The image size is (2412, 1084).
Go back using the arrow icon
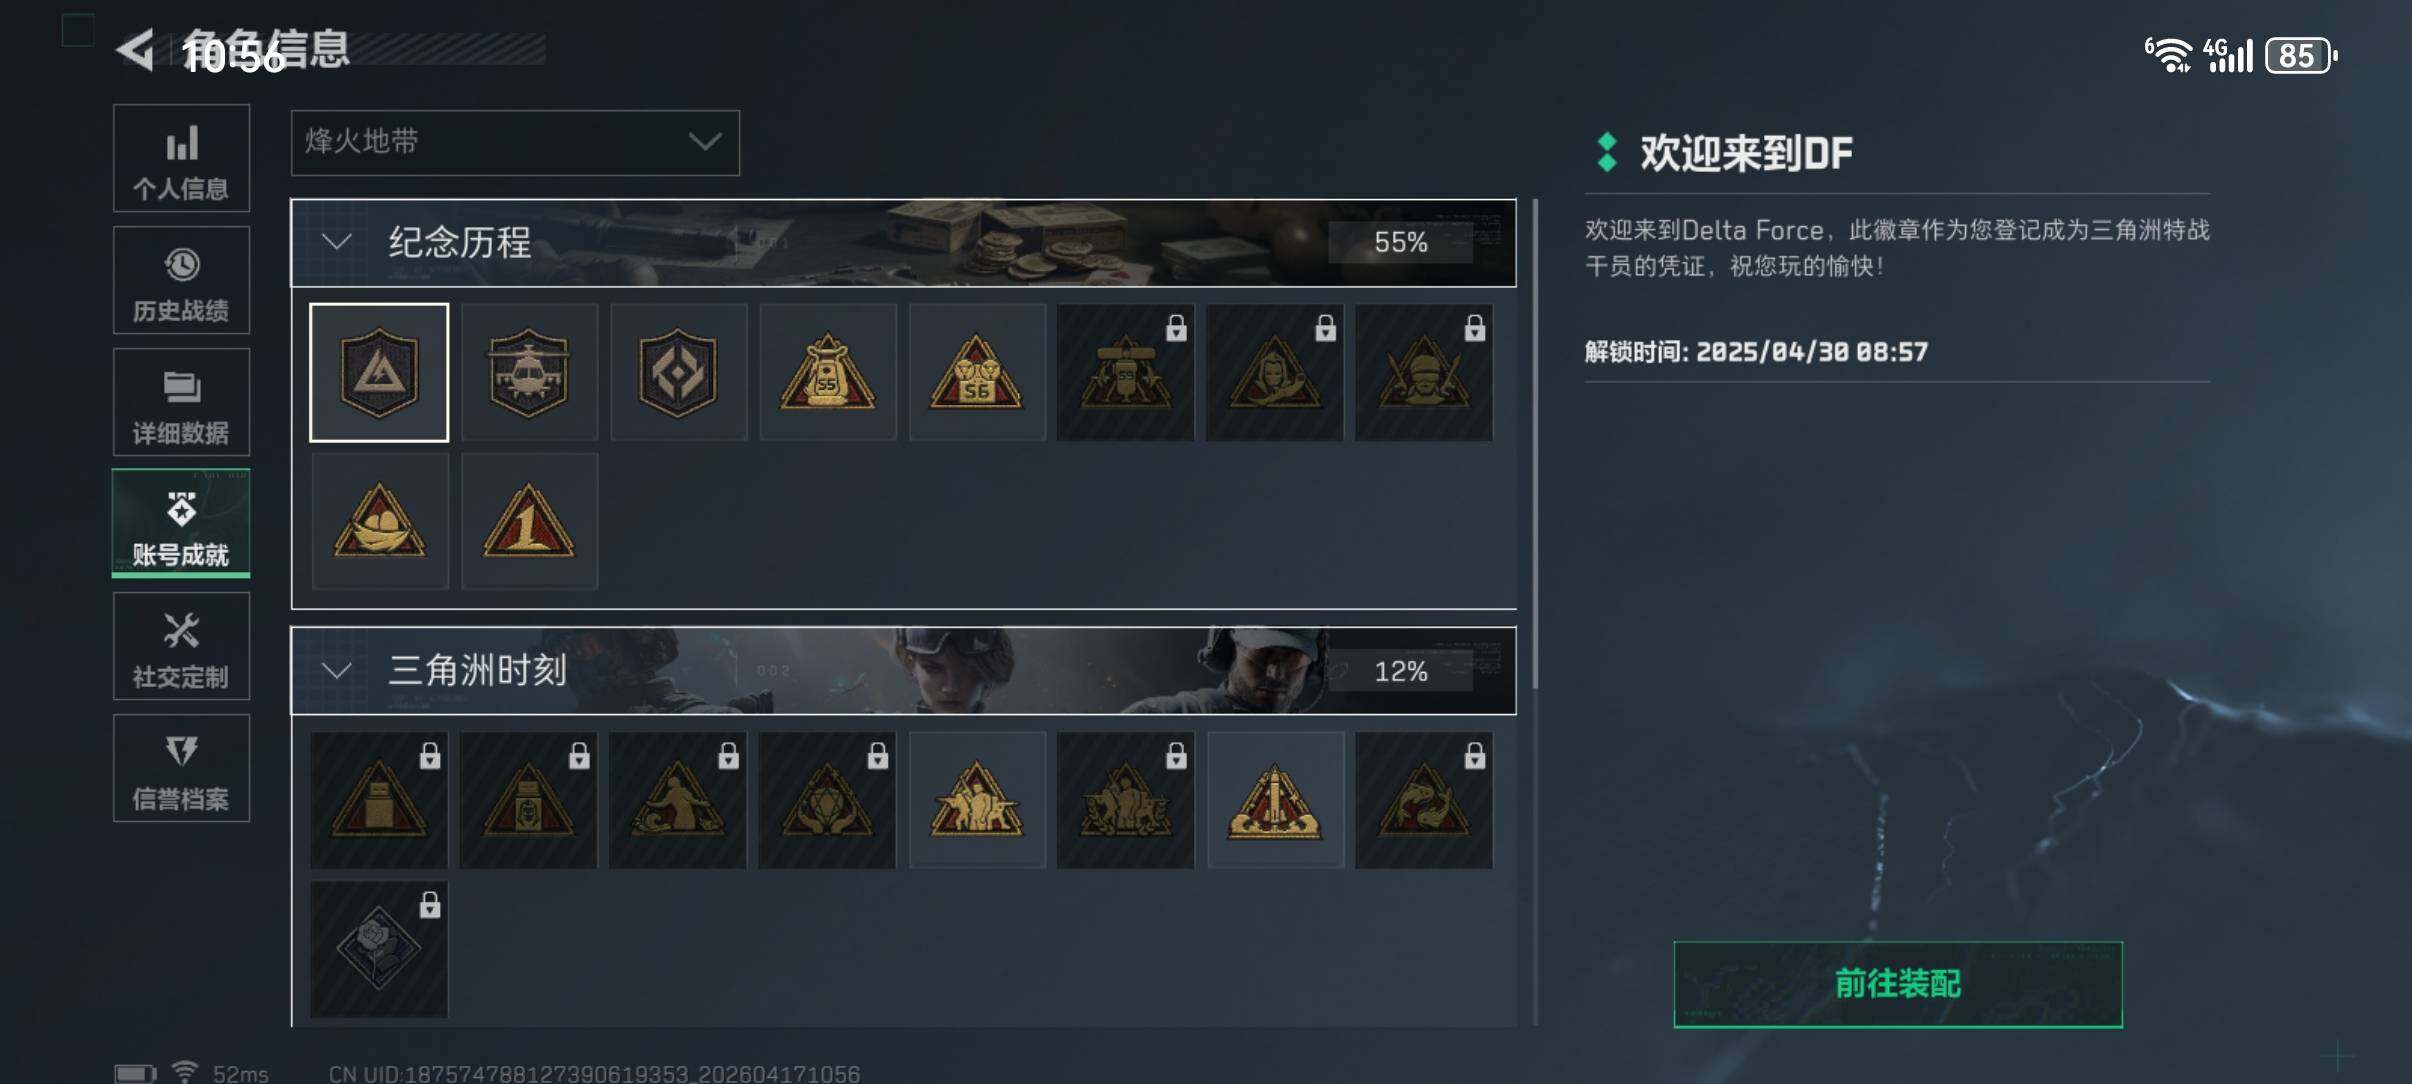(x=135, y=49)
